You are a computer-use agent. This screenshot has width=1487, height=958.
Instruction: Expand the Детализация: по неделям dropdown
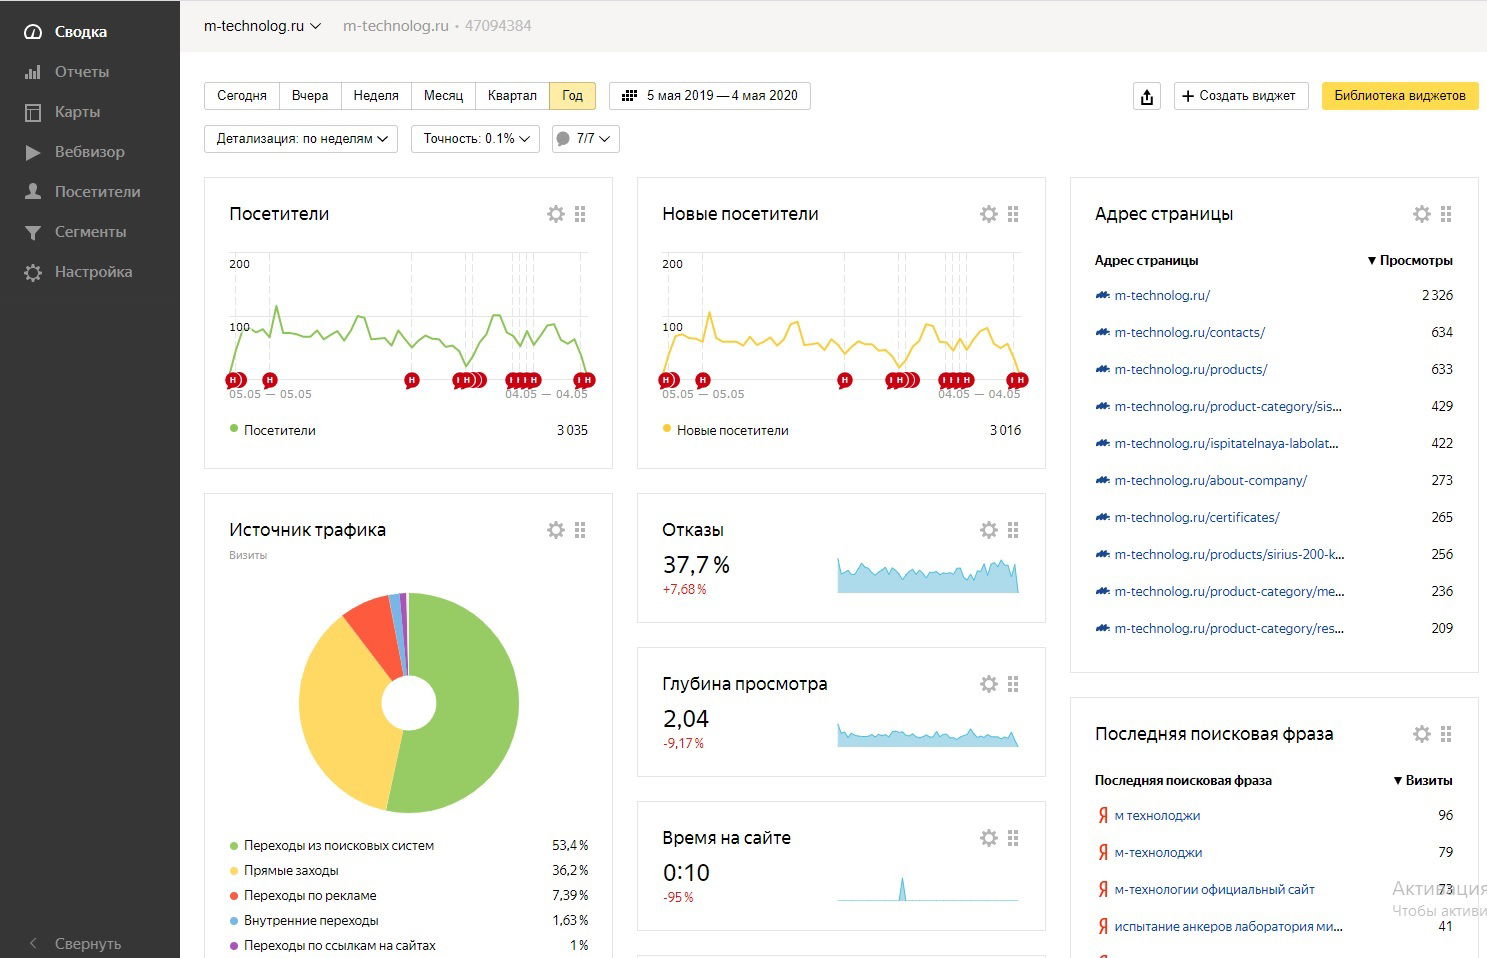click(x=301, y=139)
